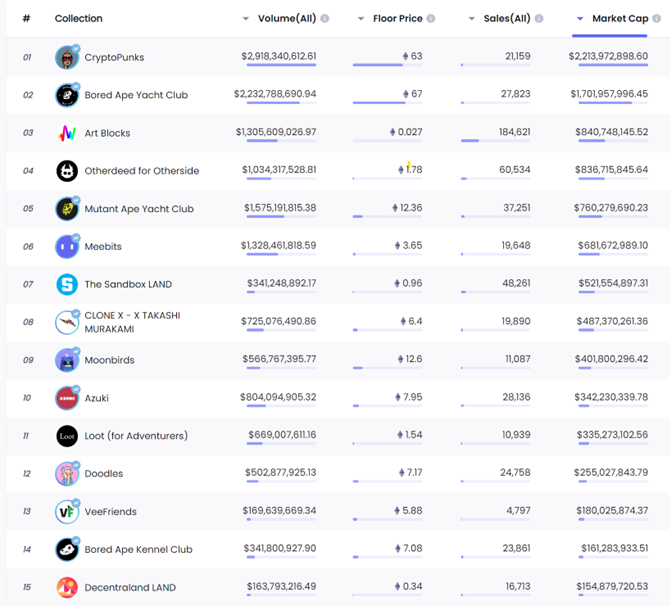Click the info icon beside Volume(All)
The width and height of the screenshot is (670, 606).
click(325, 19)
